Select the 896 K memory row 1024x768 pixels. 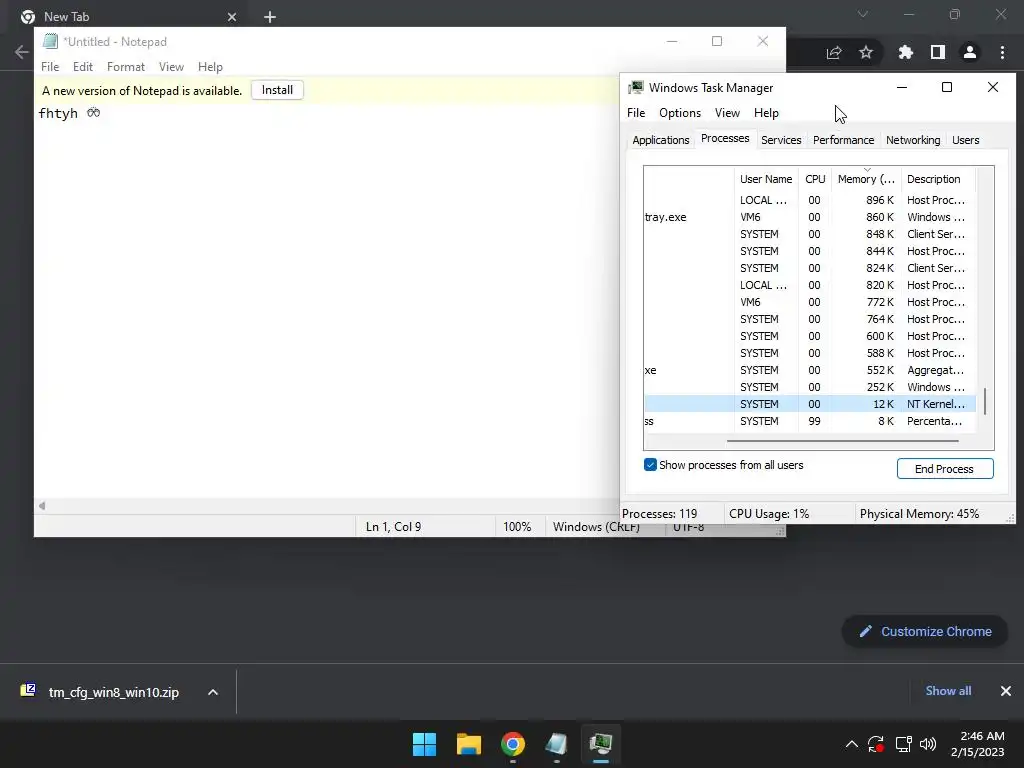[x=810, y=200]
